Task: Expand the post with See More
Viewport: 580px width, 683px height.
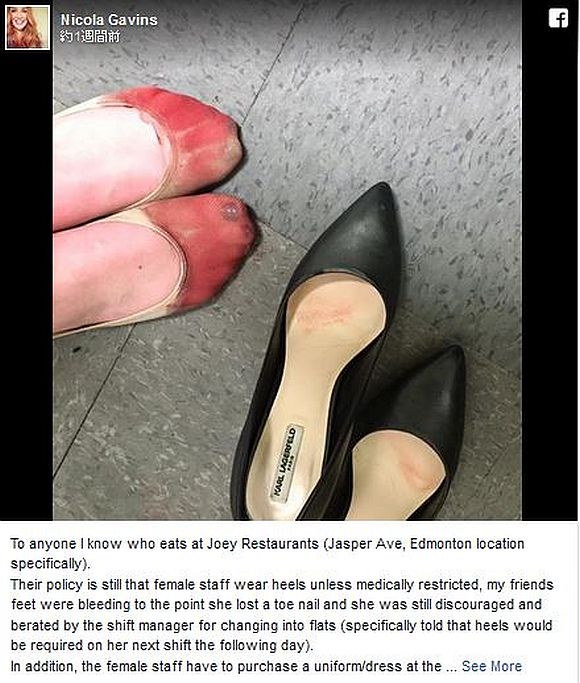Action: tap(492, 666)
